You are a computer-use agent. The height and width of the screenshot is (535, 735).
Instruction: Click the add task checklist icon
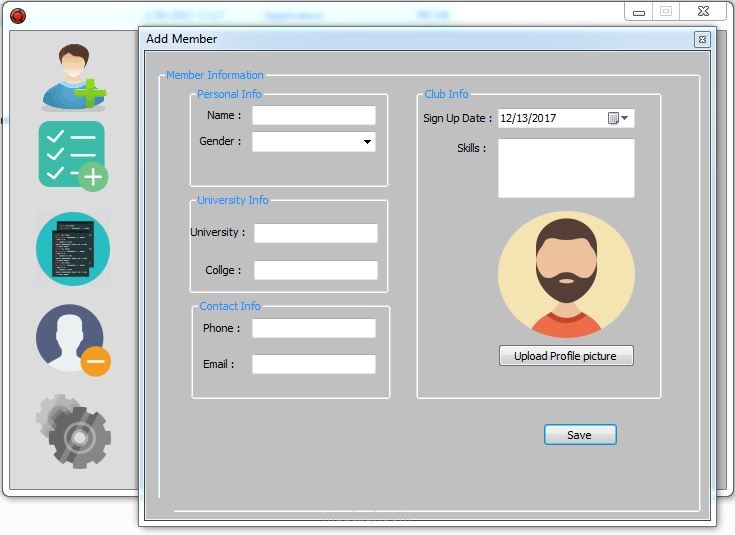click(73, 156)
